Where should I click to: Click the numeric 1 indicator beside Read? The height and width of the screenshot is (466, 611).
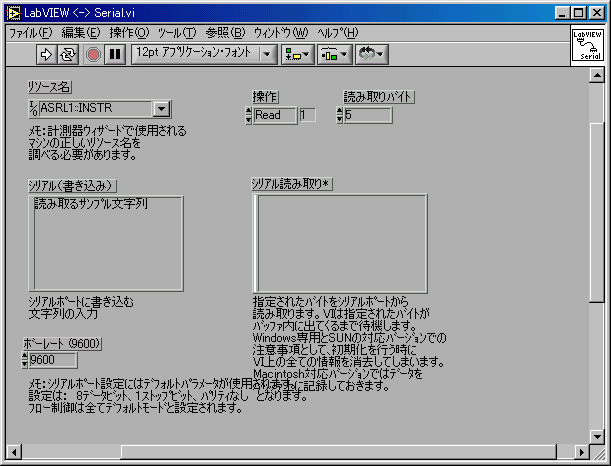tap(307, 115)
